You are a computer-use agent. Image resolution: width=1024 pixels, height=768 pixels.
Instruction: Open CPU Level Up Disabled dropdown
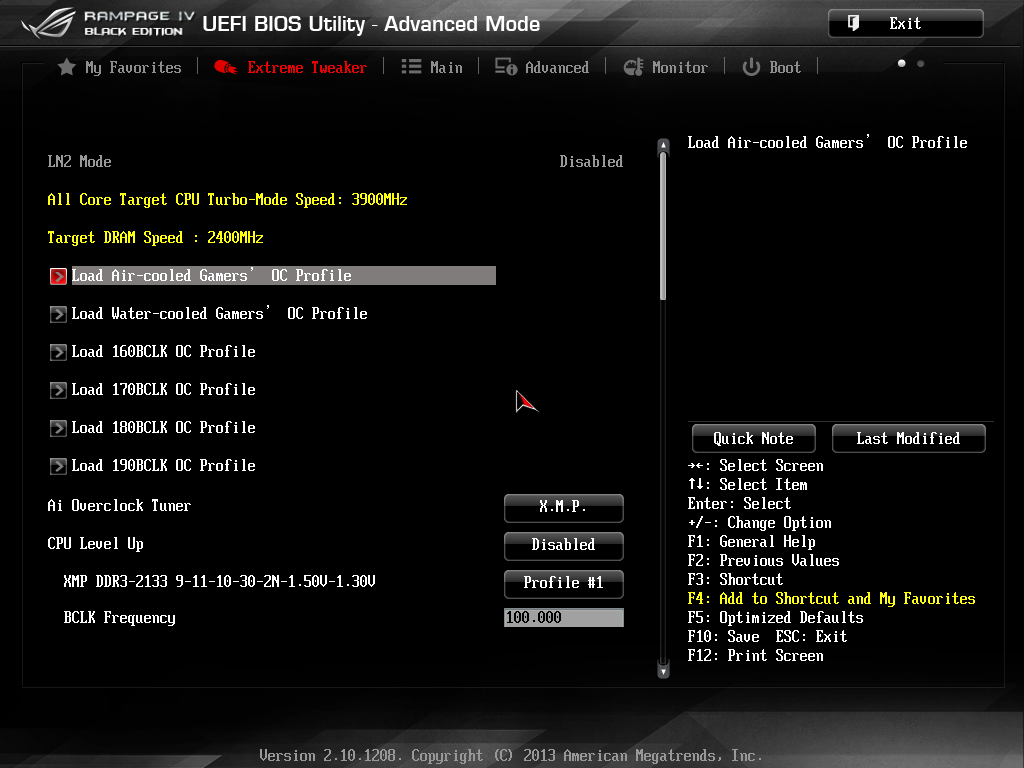(563, 545)
